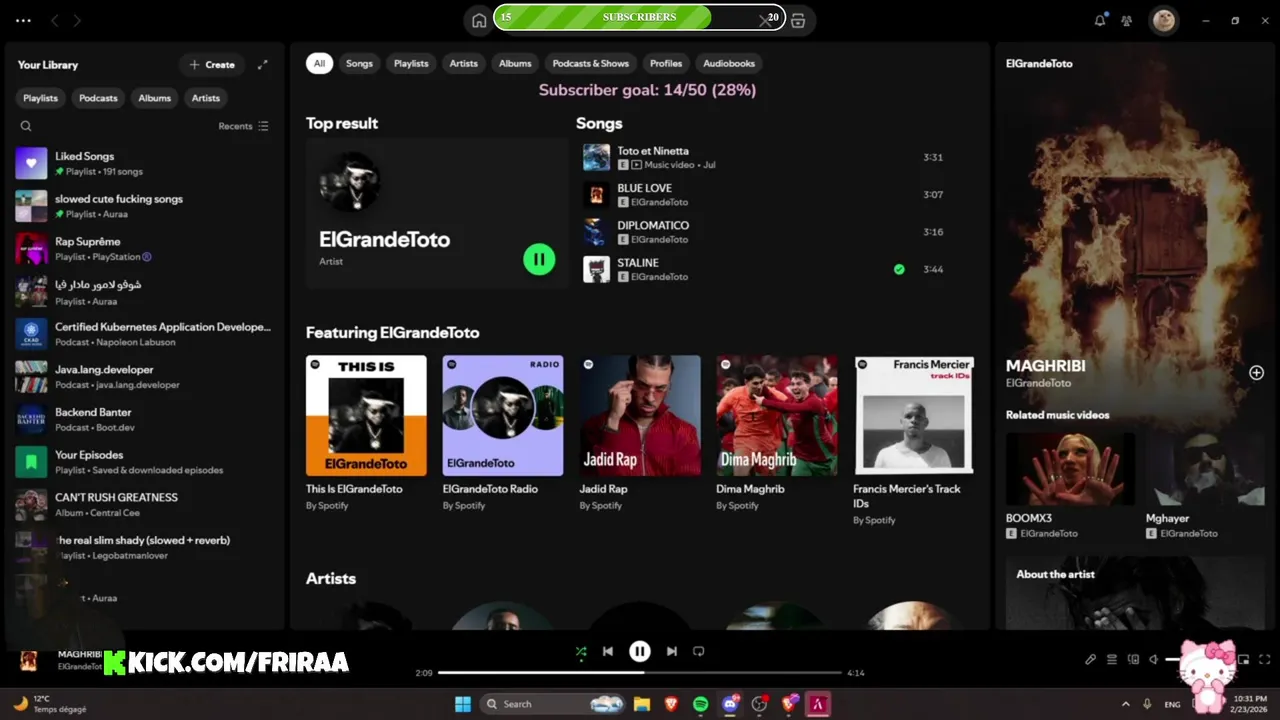Navigate back with the left arrow

click(55, 20)
